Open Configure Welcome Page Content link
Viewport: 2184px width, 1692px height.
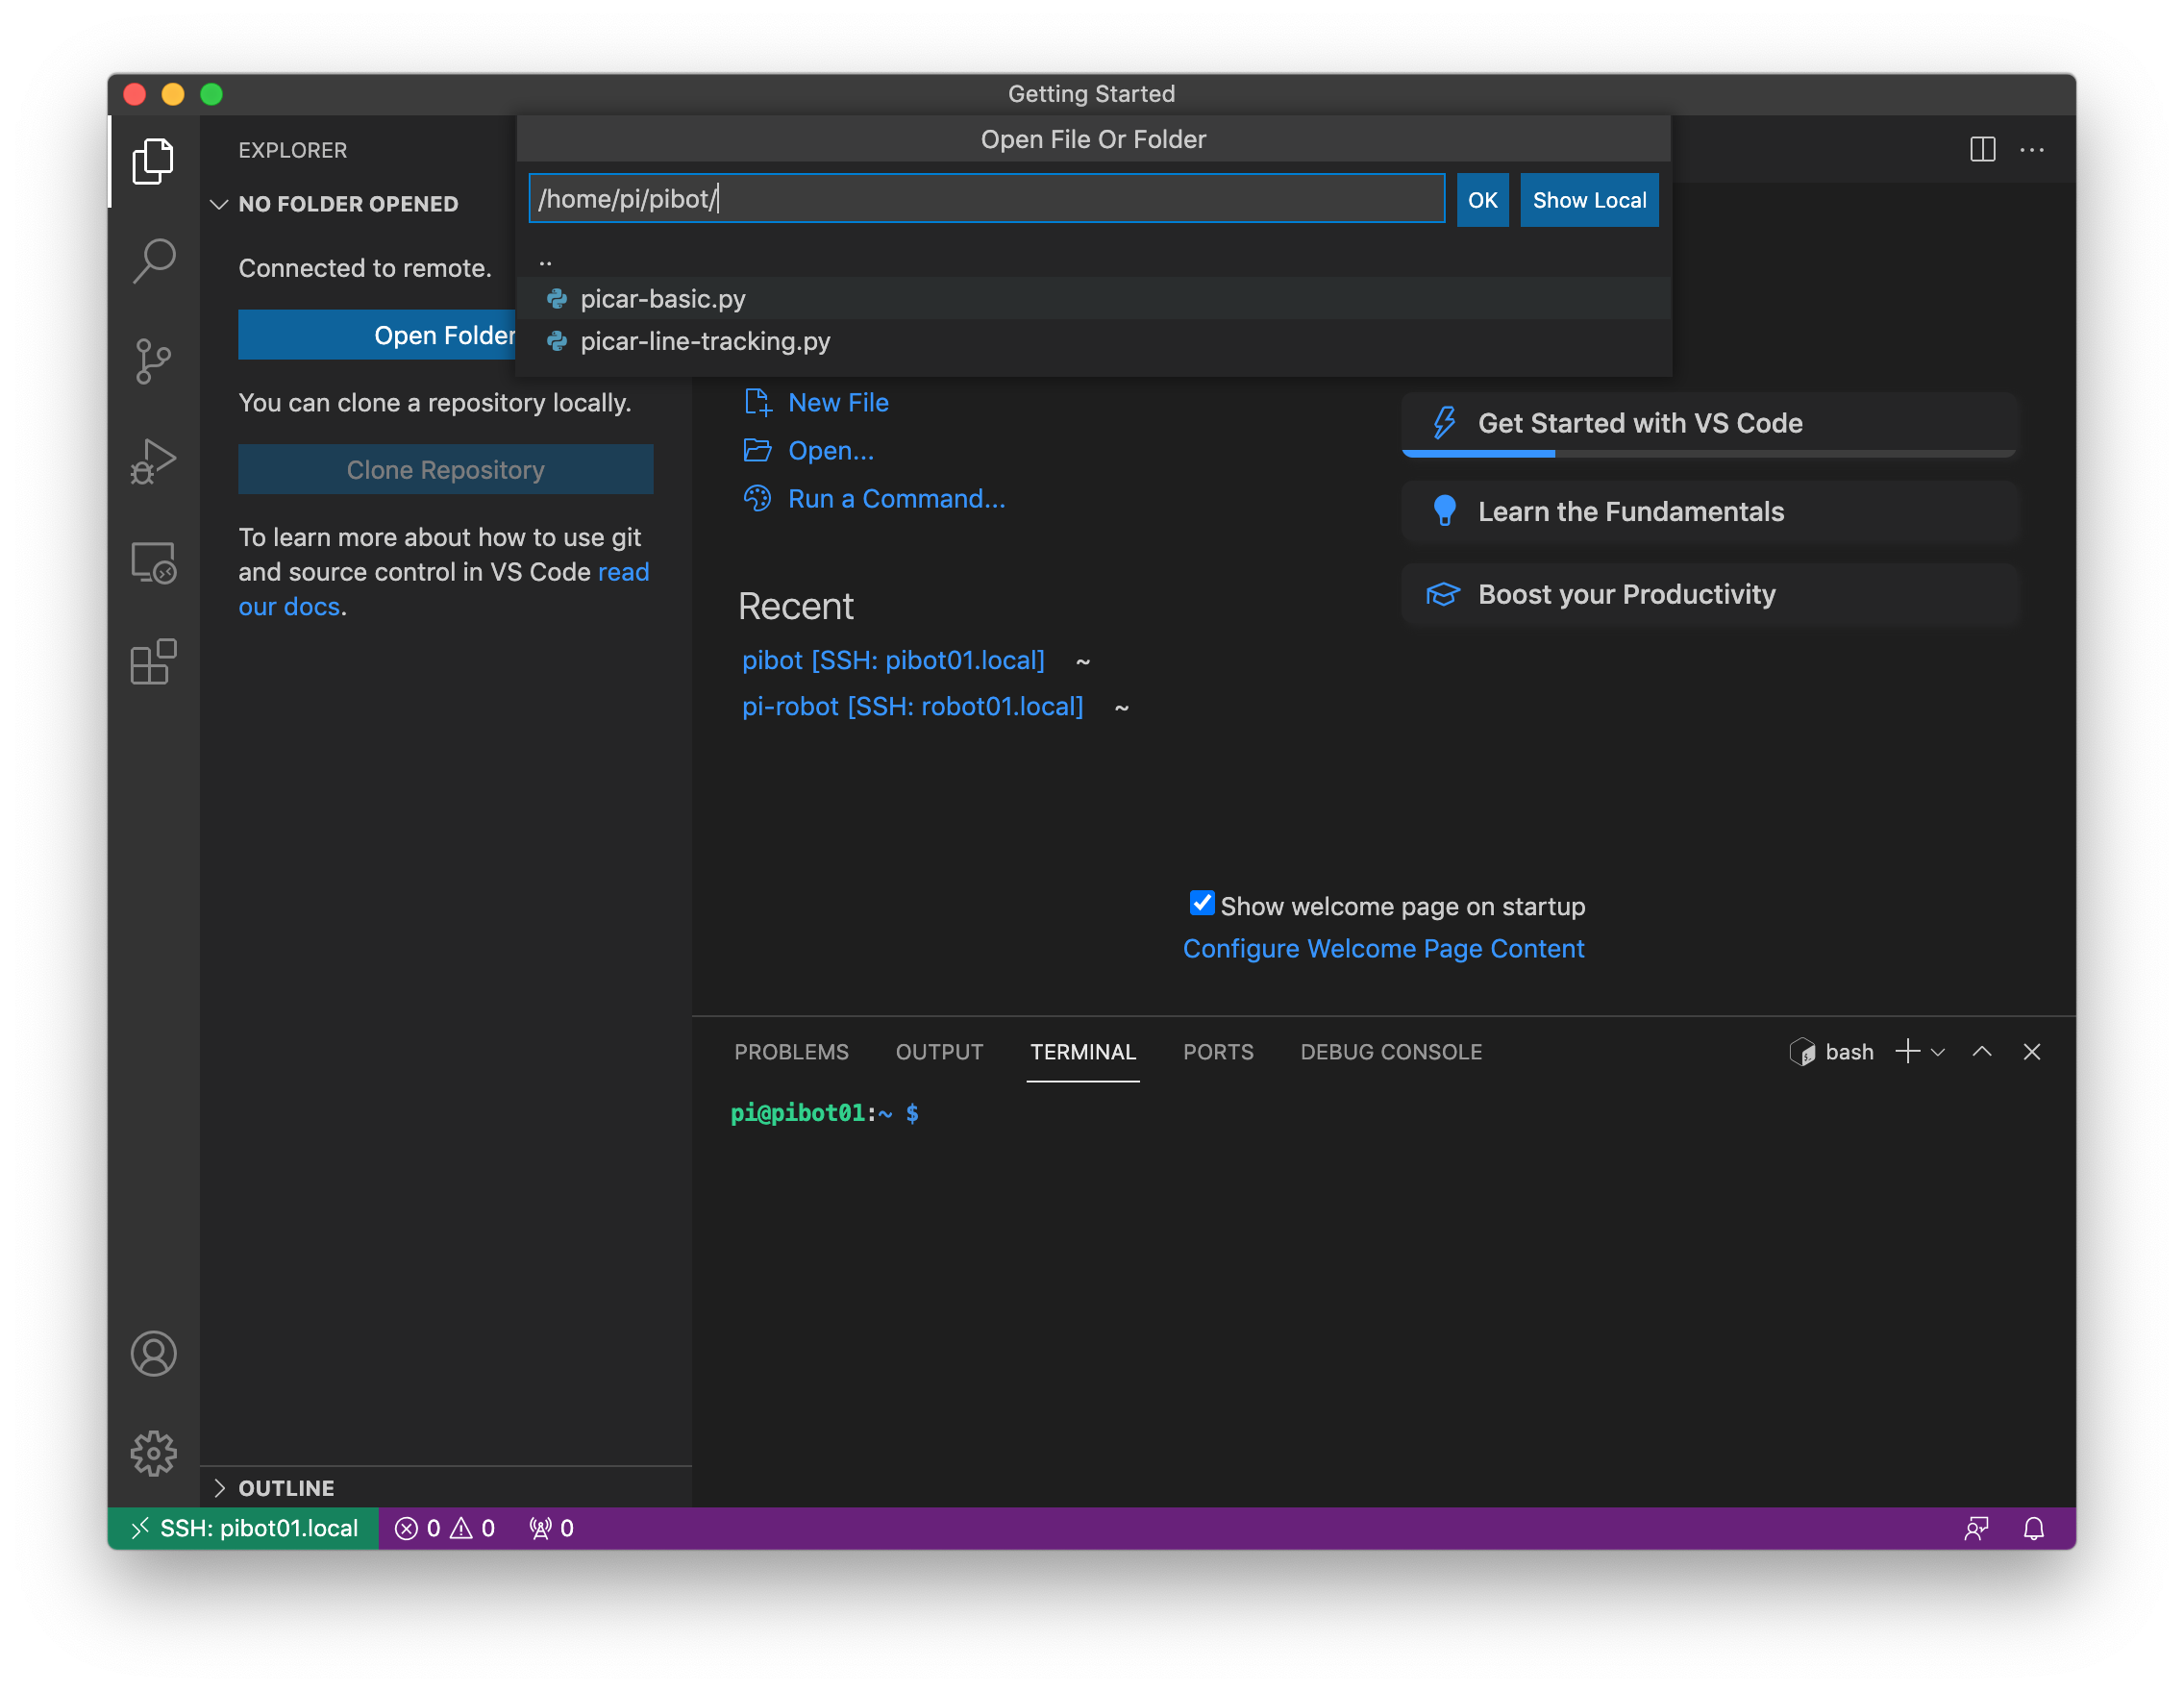1383,948
